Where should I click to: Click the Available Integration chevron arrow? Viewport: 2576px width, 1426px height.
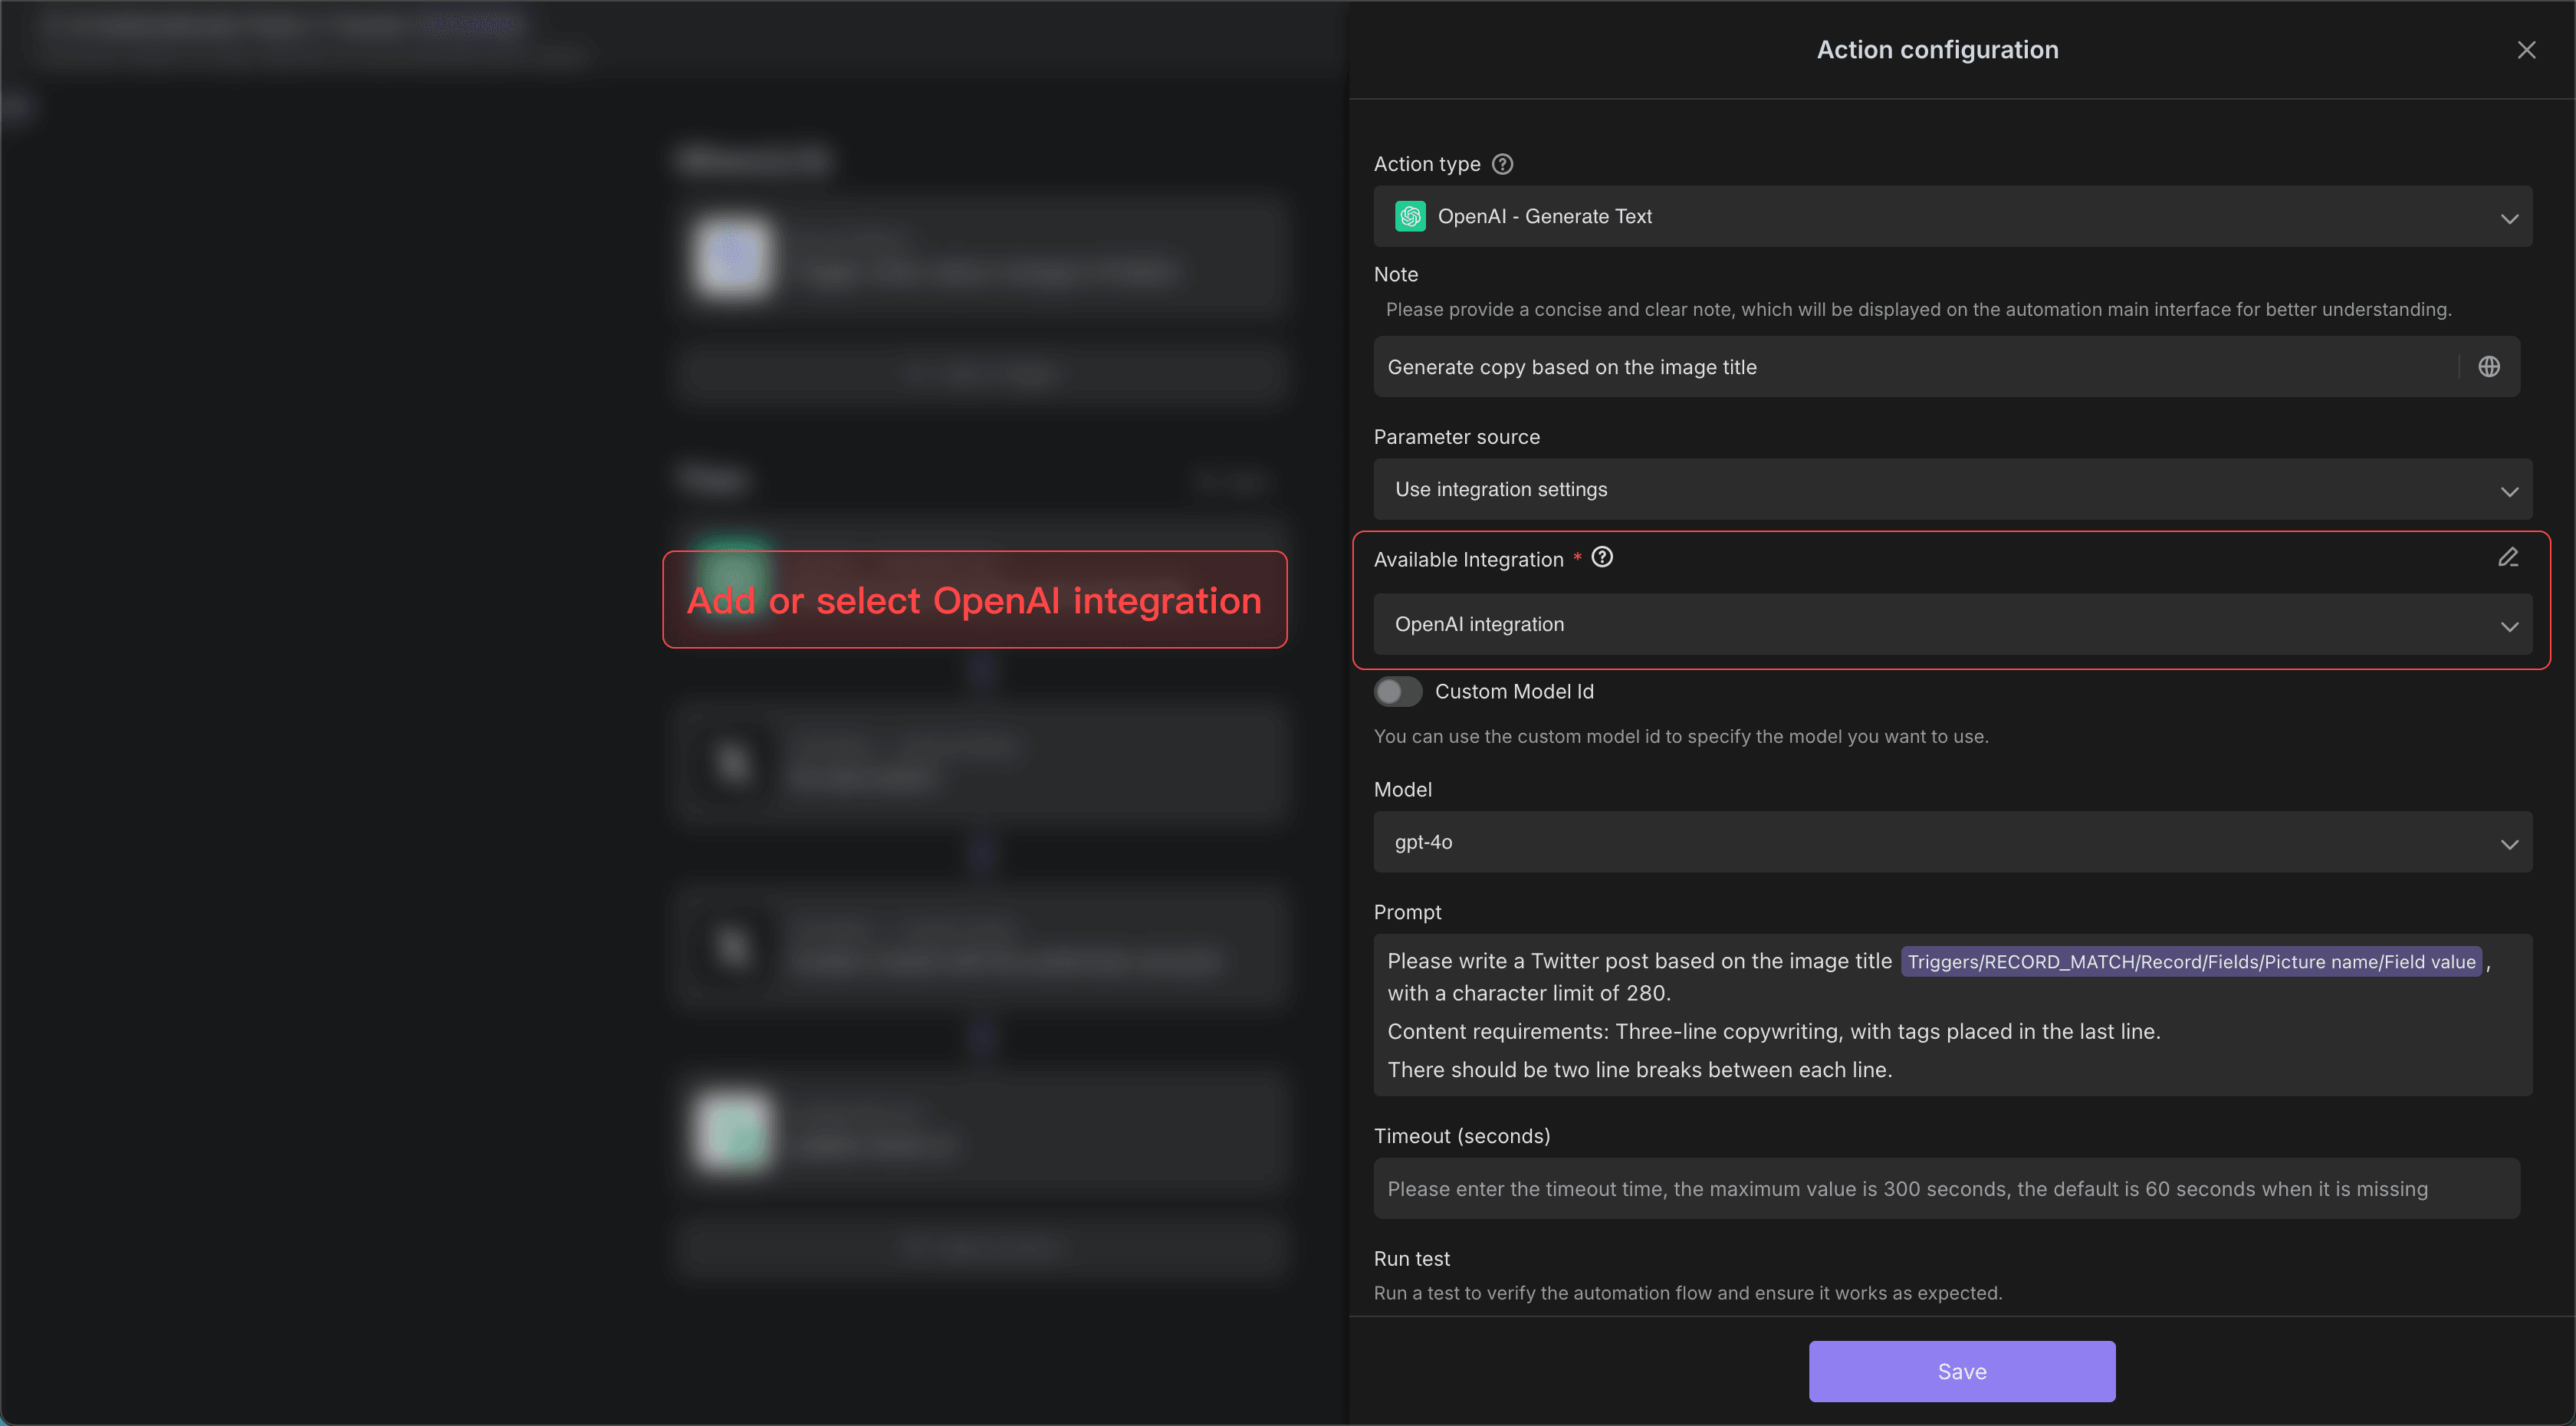(2509, 626)
